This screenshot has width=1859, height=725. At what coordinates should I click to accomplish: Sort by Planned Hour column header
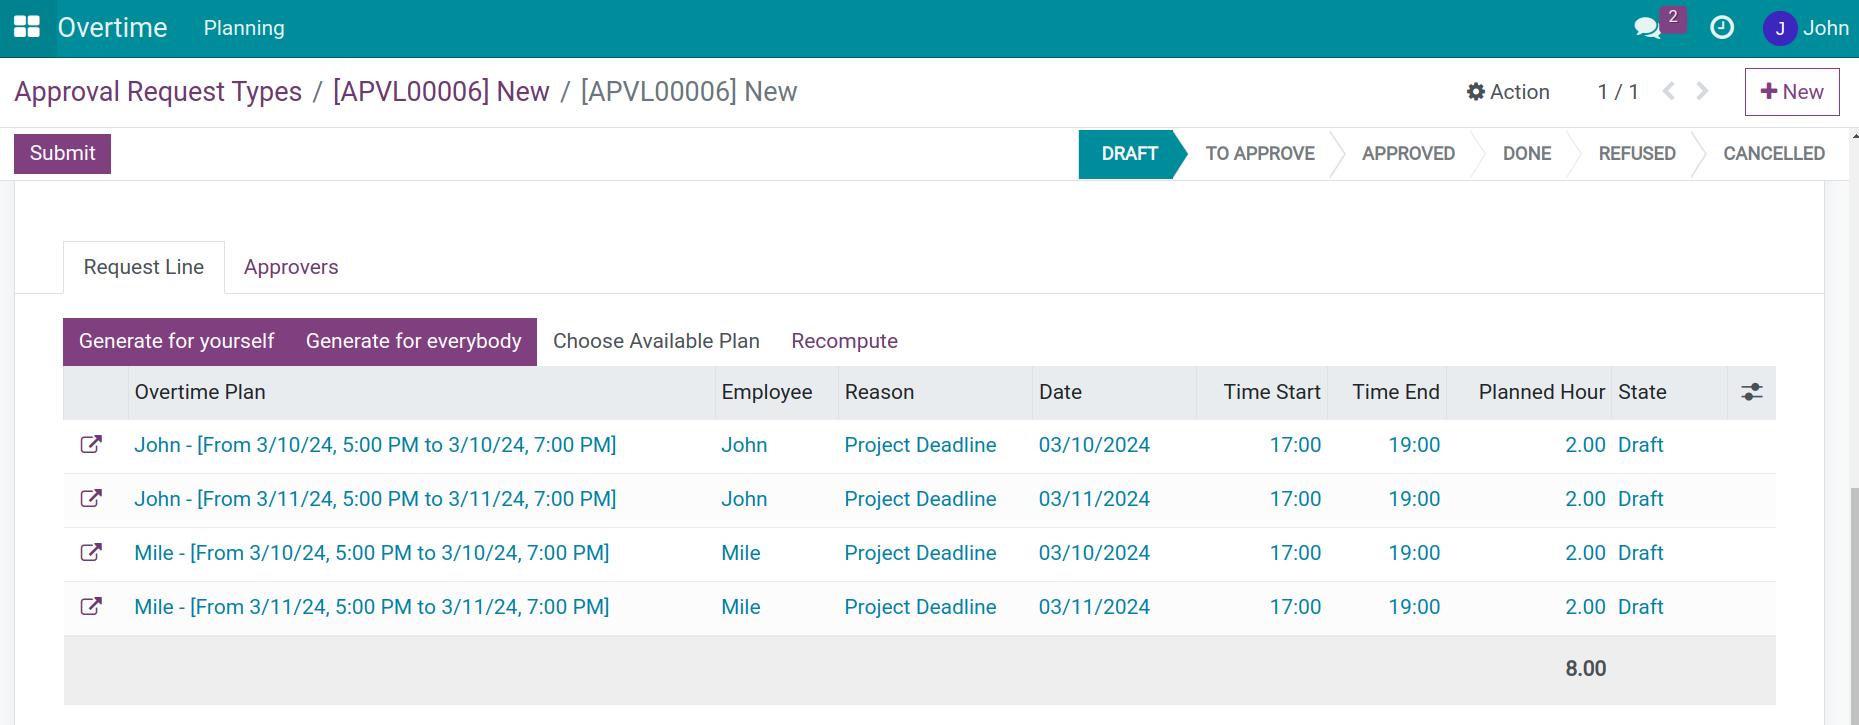tap(1529, 392)
